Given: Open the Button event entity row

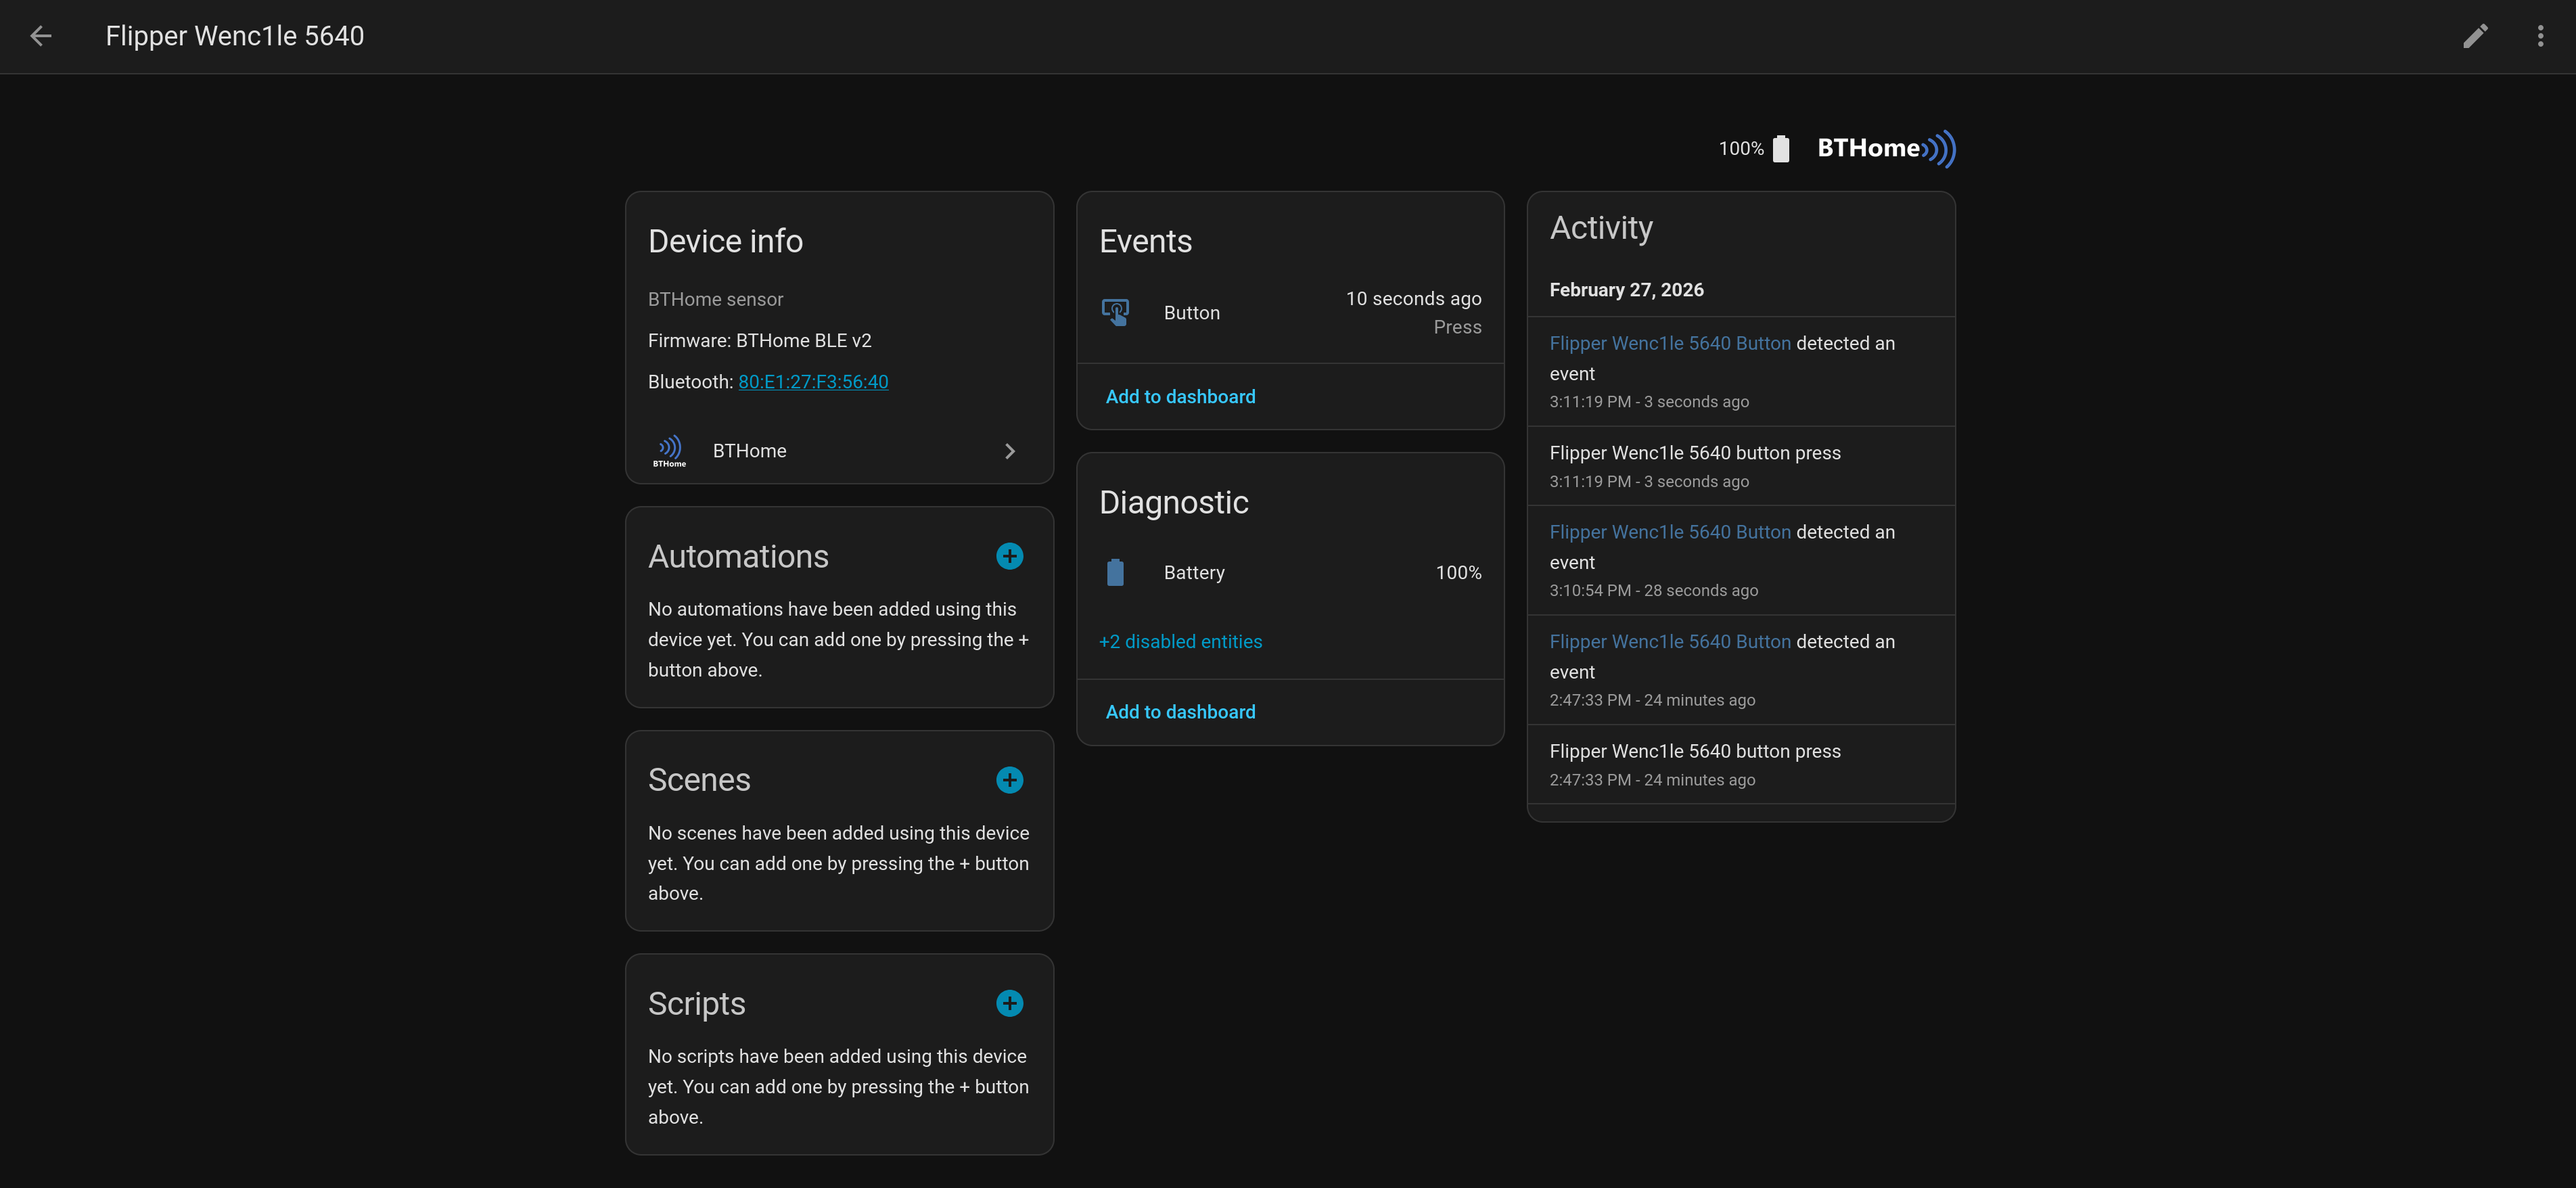Looking at the screenshot, I should click(x=1290, y=312).
